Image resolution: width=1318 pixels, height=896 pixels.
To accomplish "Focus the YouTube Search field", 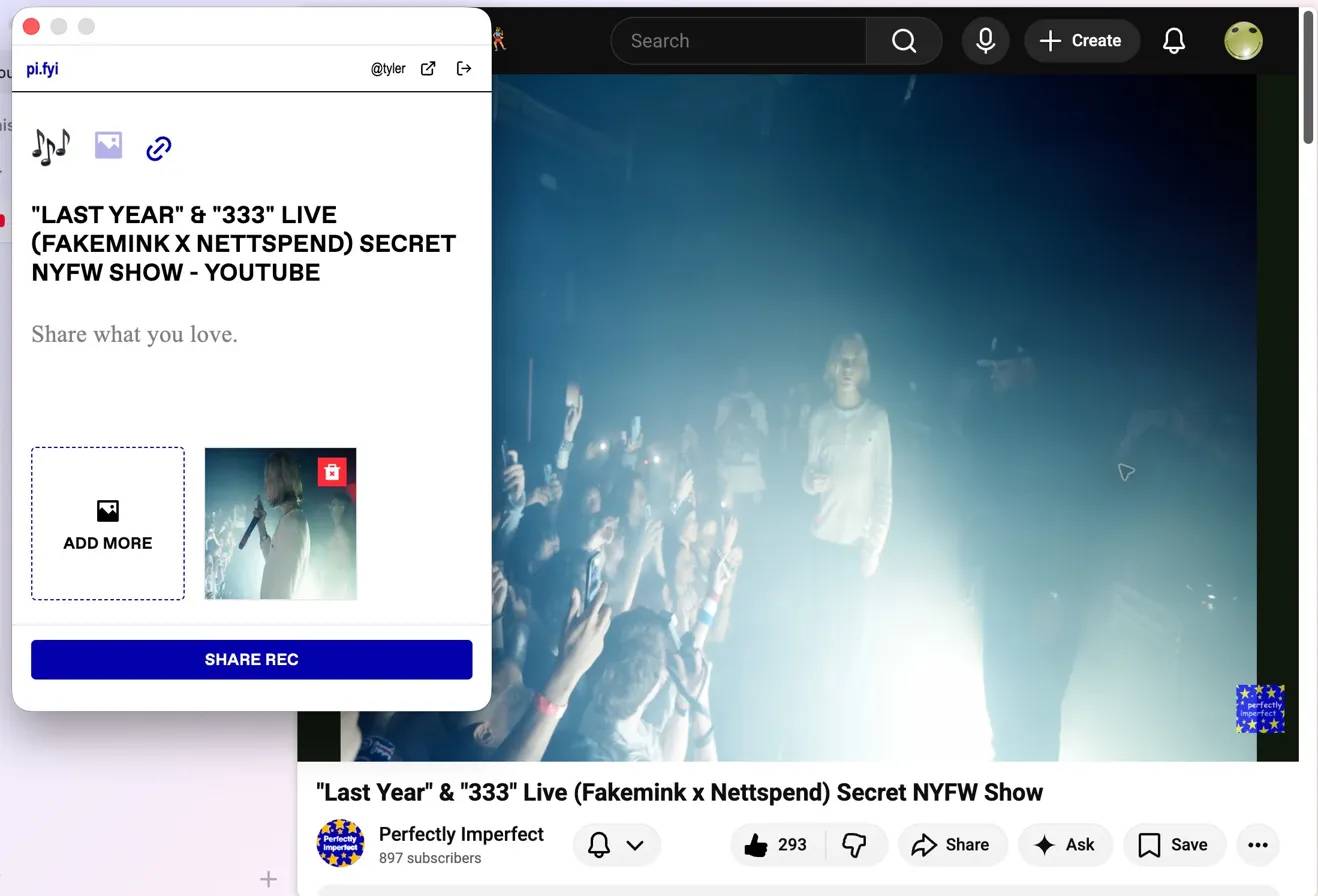I will point(738,41).
